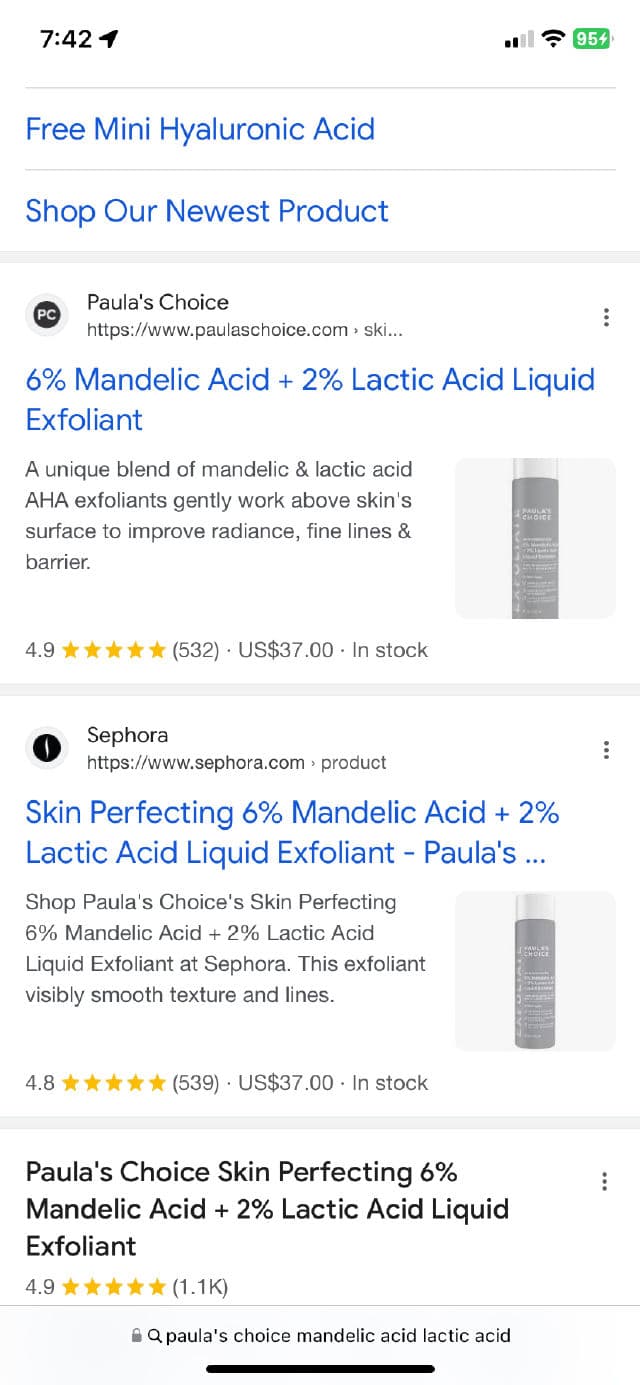
Task: Open options for the third product result
Action: (x=604, y=1182)
